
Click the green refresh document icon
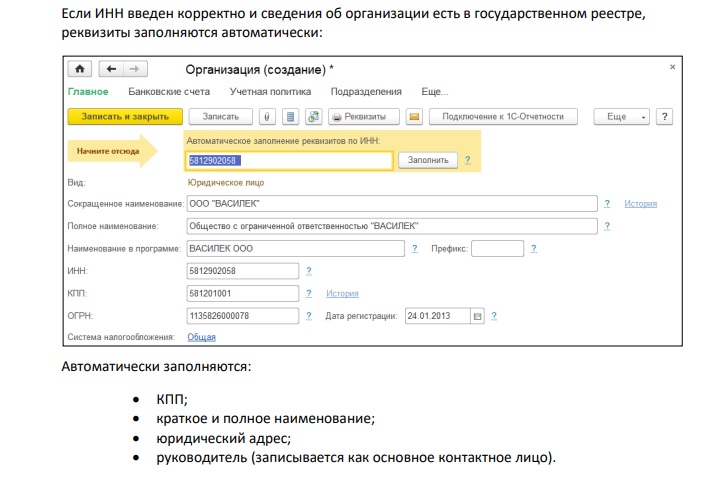pyautogui.click(x=313, y=117)
